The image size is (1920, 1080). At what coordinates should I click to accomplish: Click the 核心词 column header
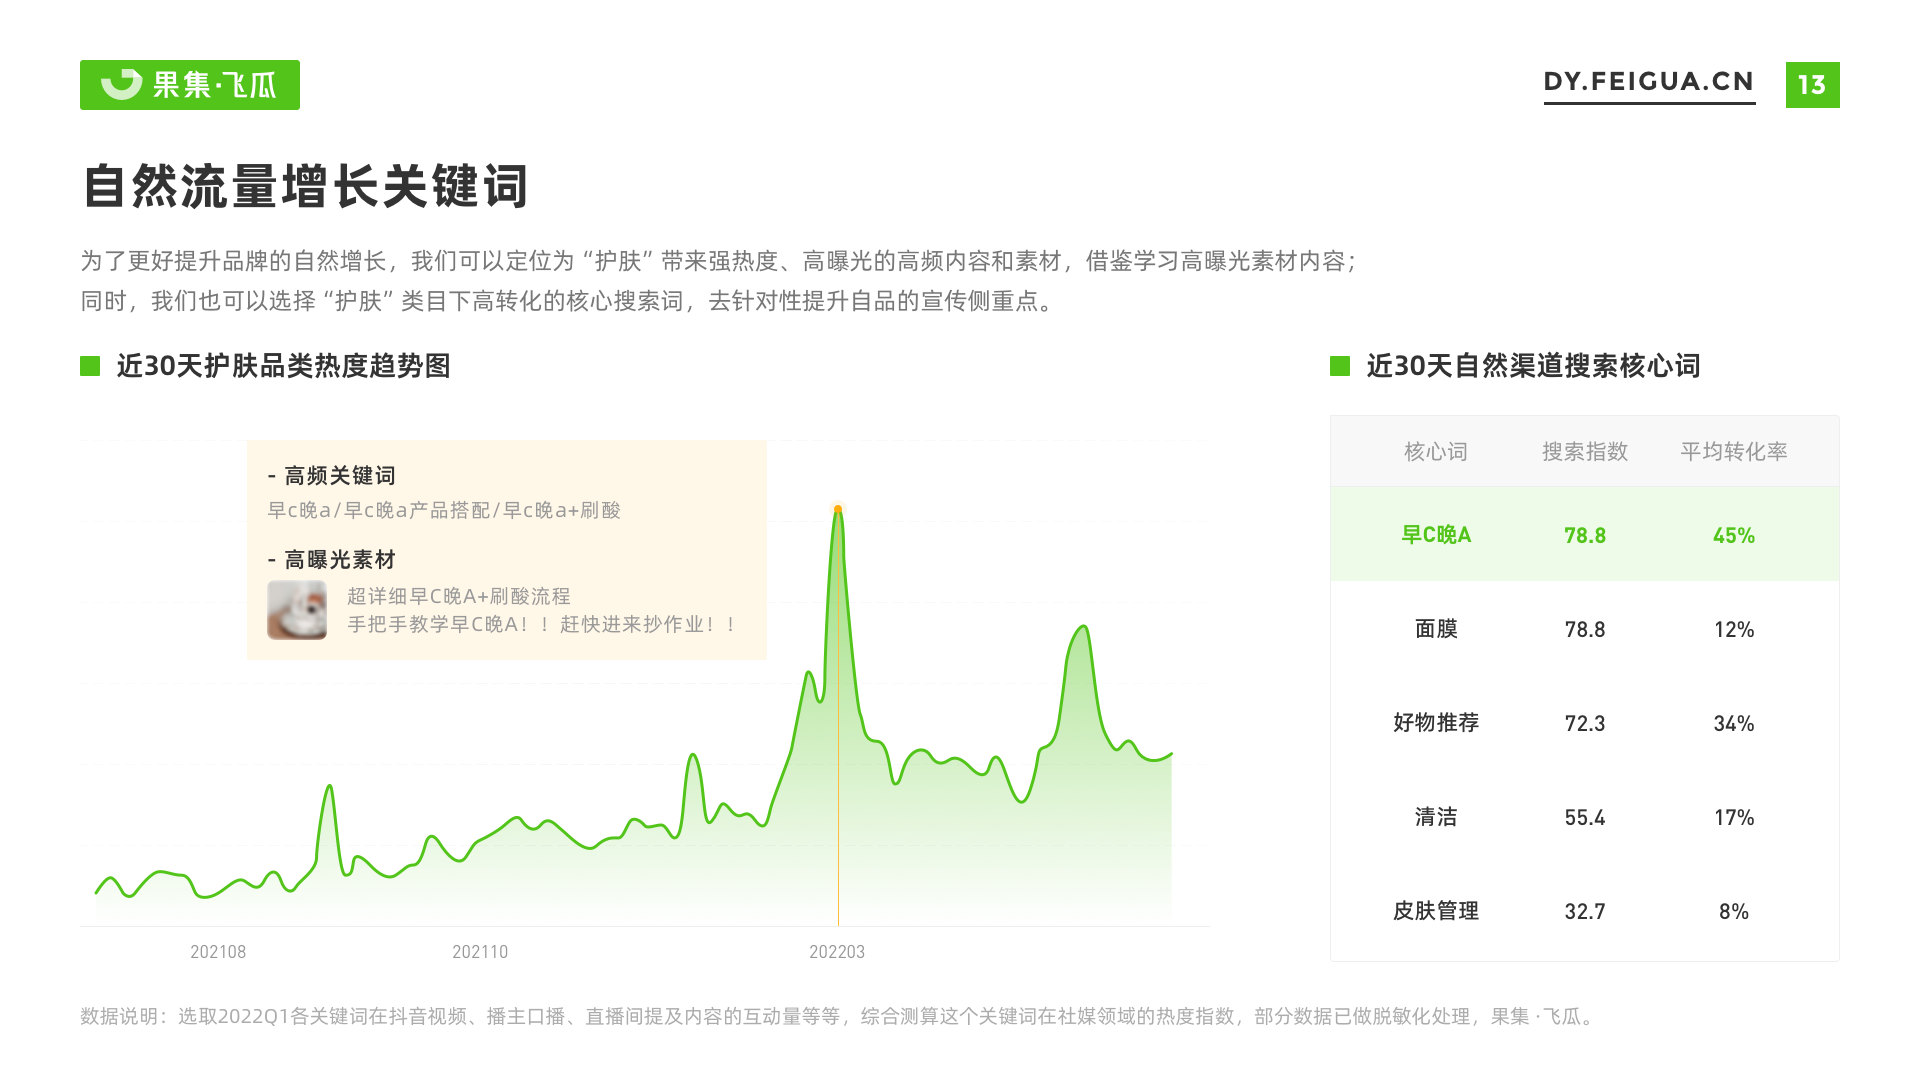(x=1436, y=452)
